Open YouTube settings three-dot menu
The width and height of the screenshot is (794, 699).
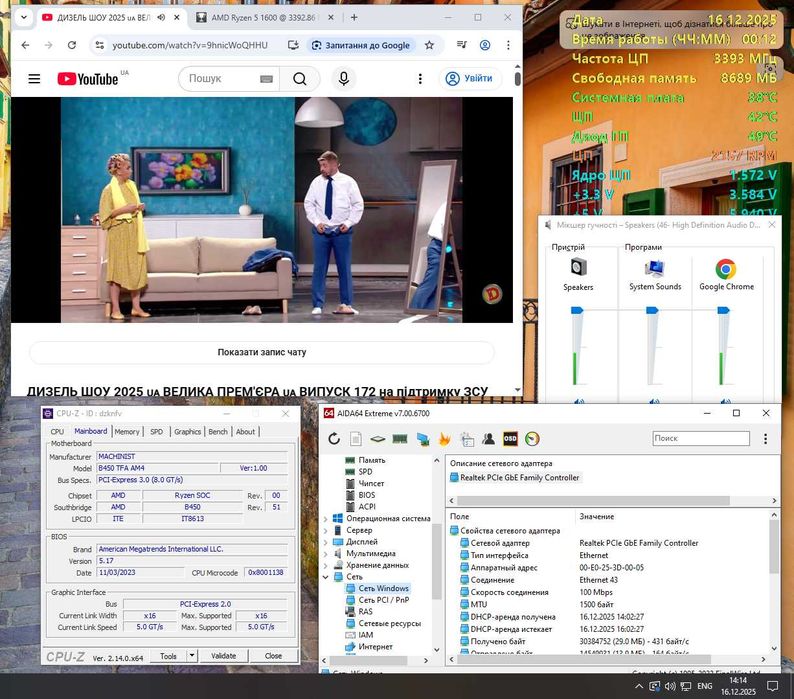click(420, 79)
